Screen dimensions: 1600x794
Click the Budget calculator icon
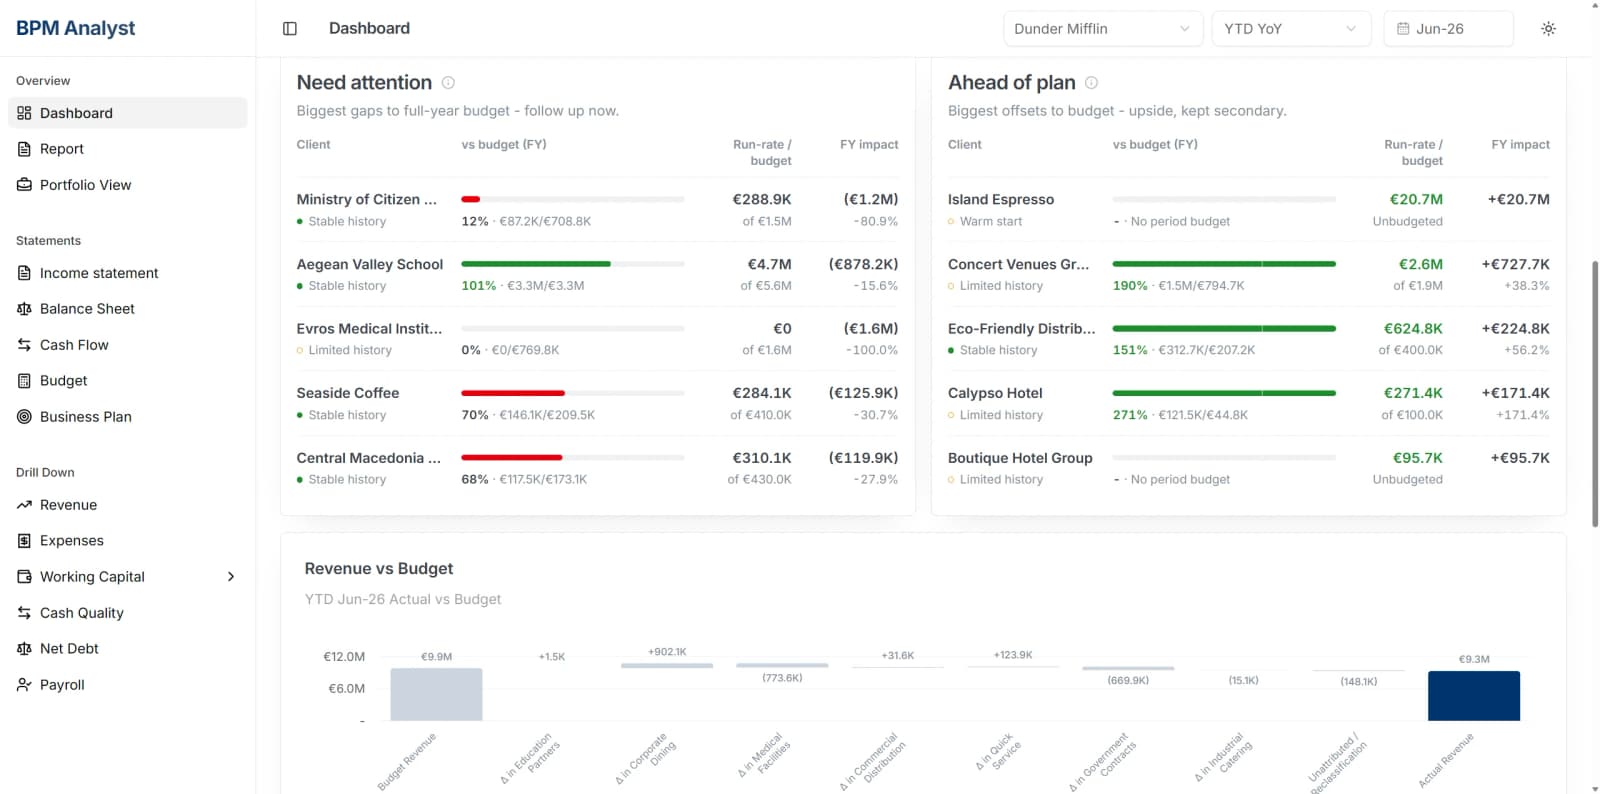click(x=24, y=381)
